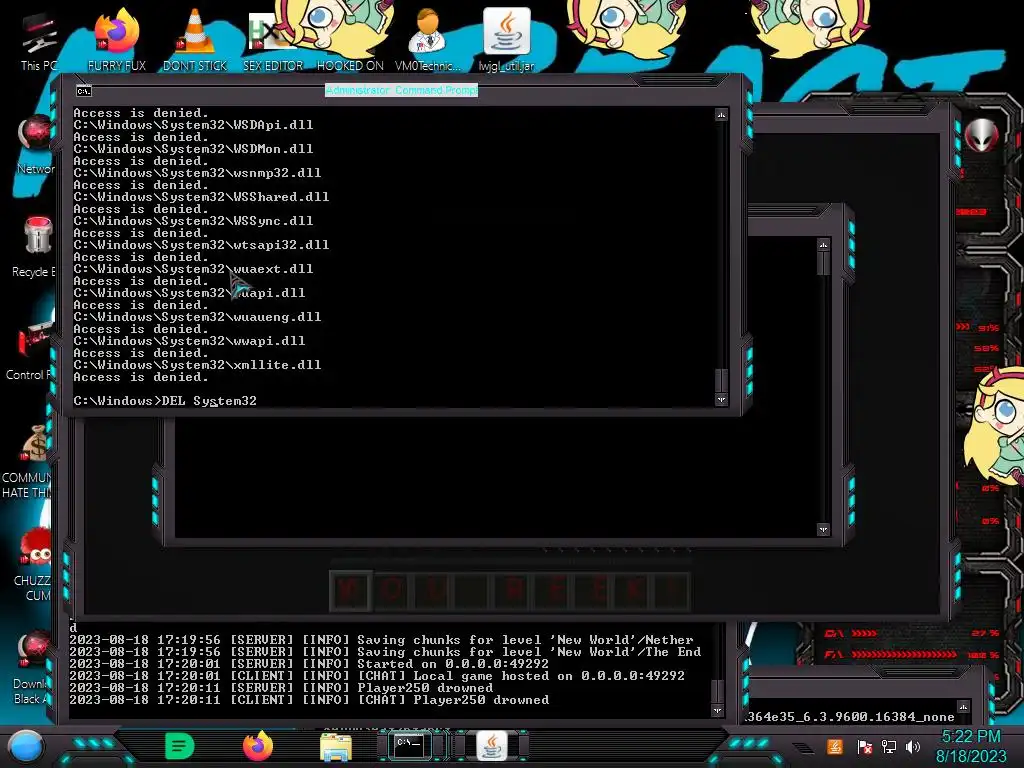
Task: Click down arrow of middle black window scrollbar
Action: coord(823,530)
